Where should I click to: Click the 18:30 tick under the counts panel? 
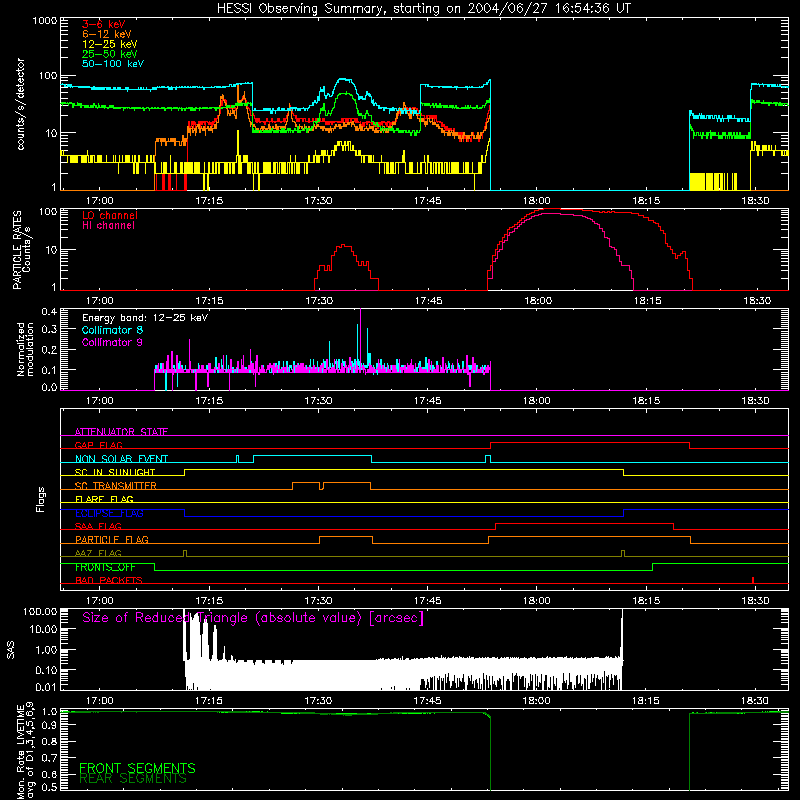pos(755,201)
